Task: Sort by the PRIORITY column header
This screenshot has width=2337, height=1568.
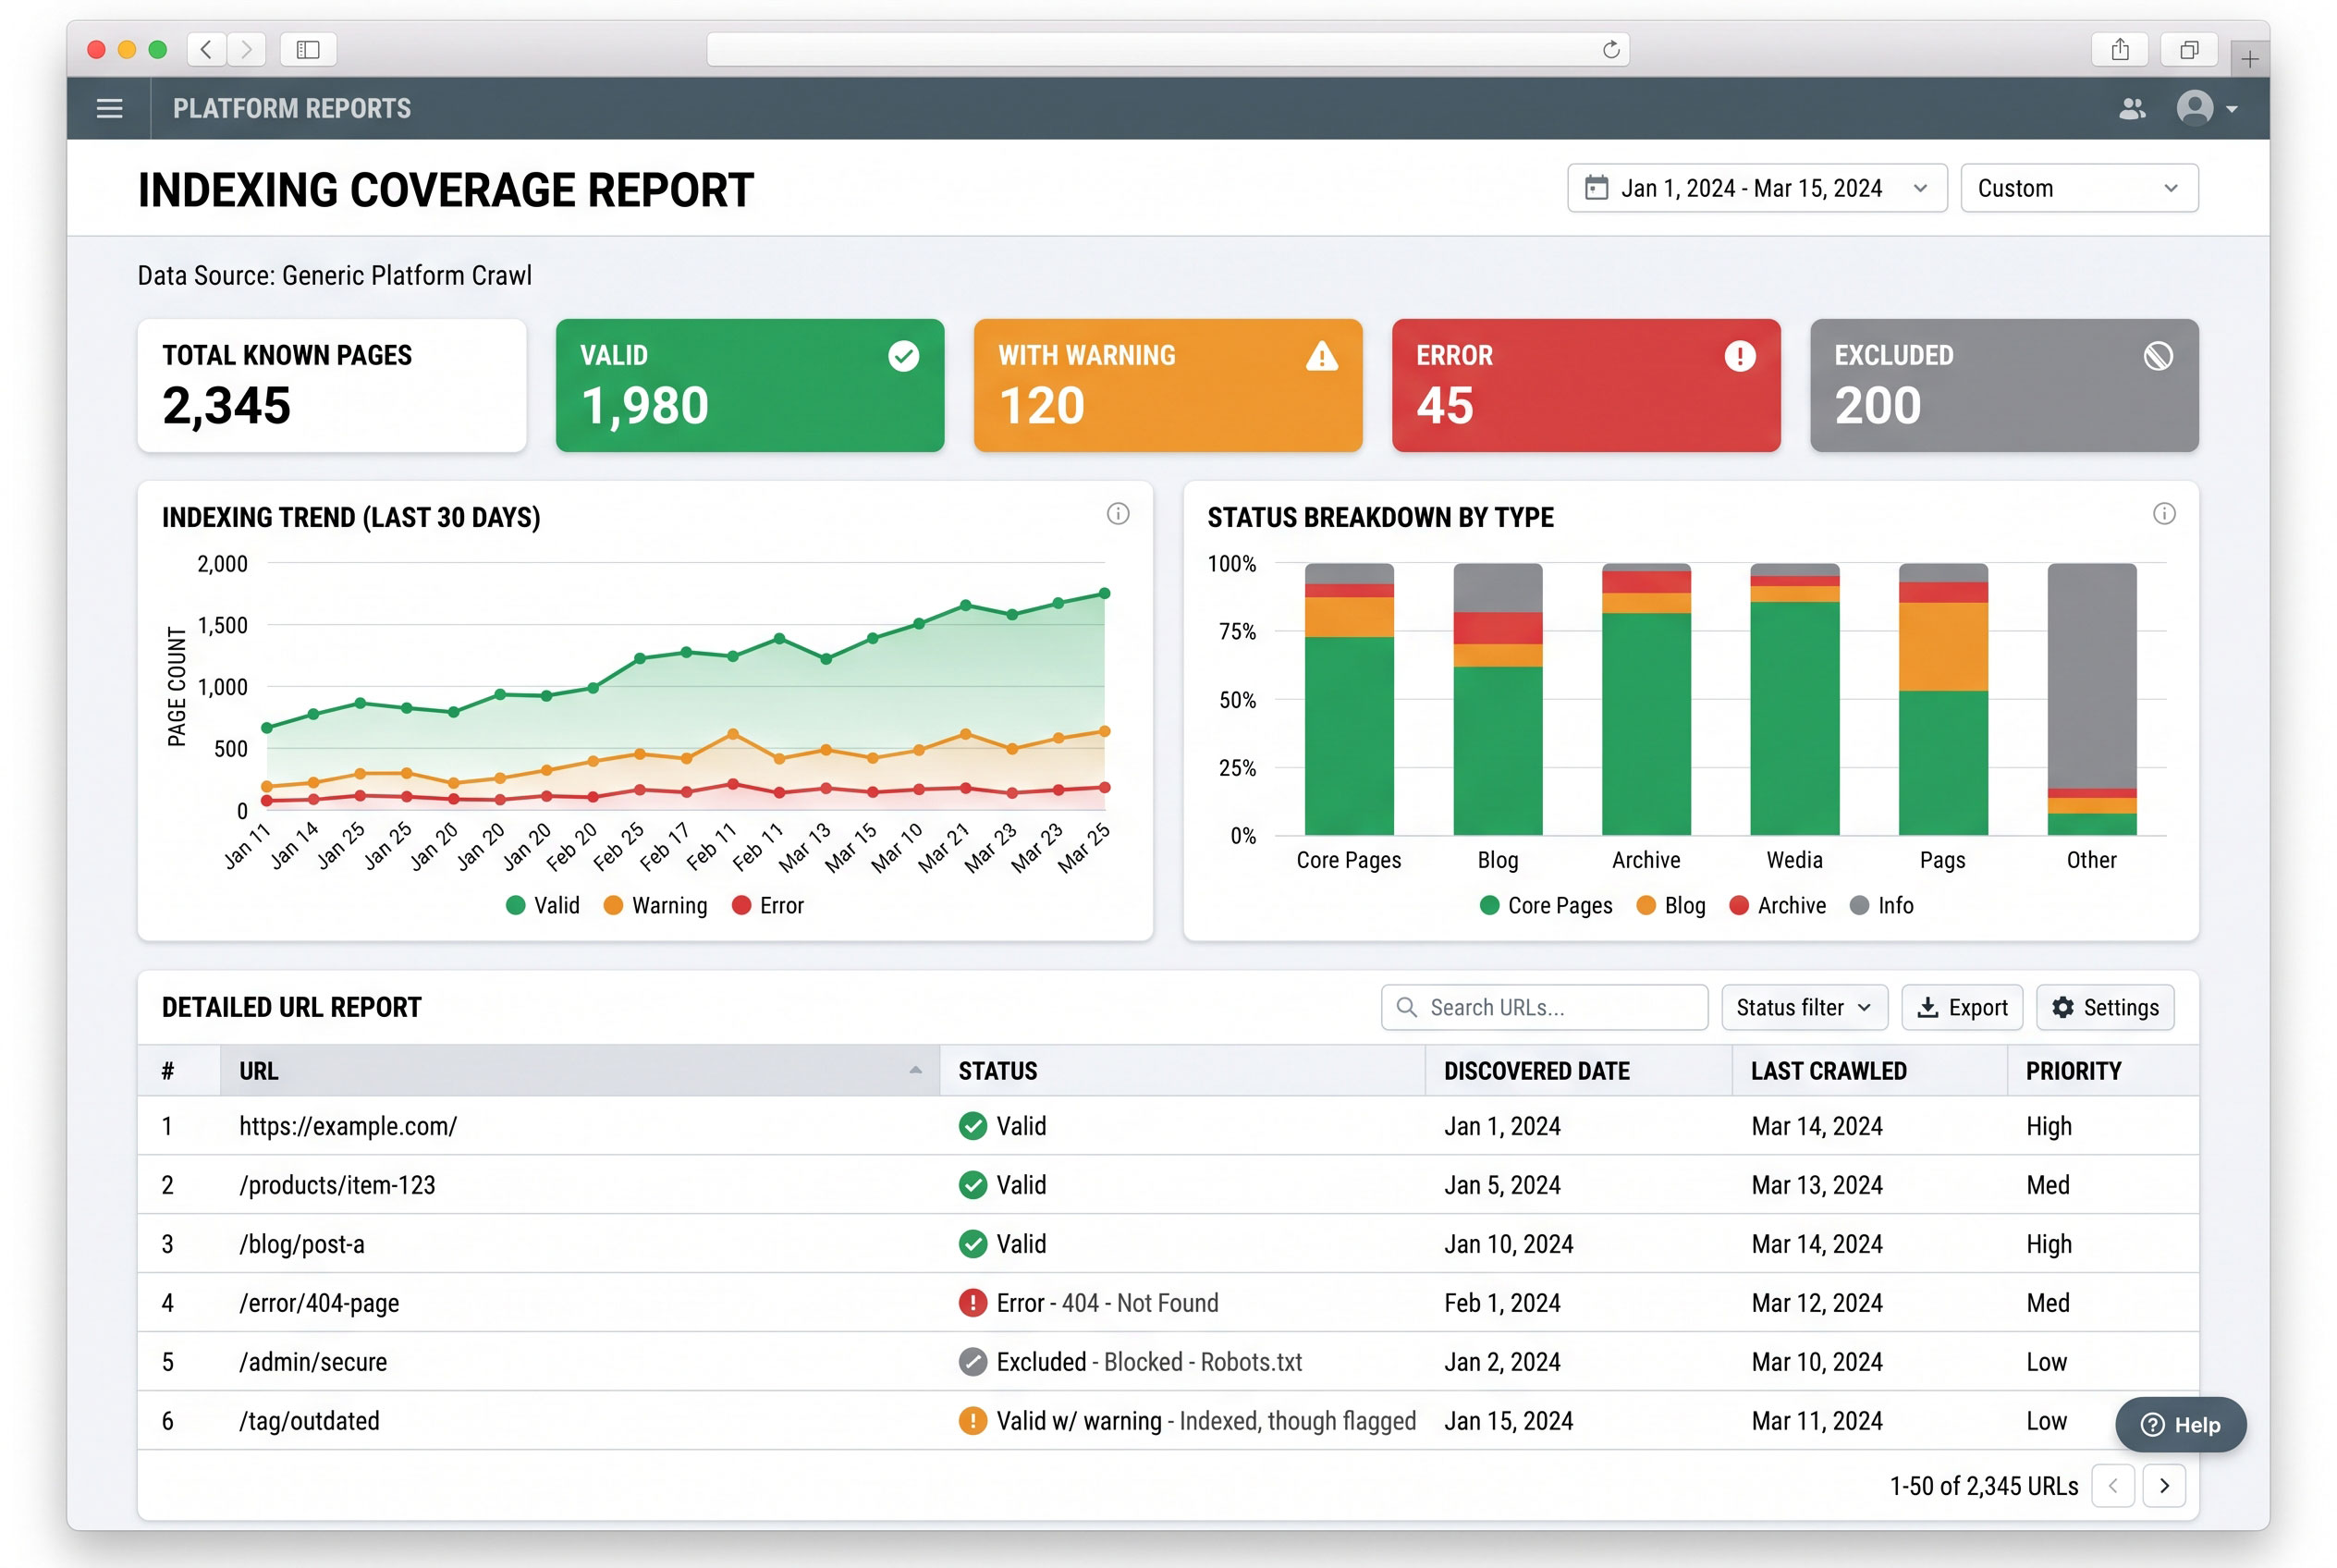Action: tap(2102, 1070)
